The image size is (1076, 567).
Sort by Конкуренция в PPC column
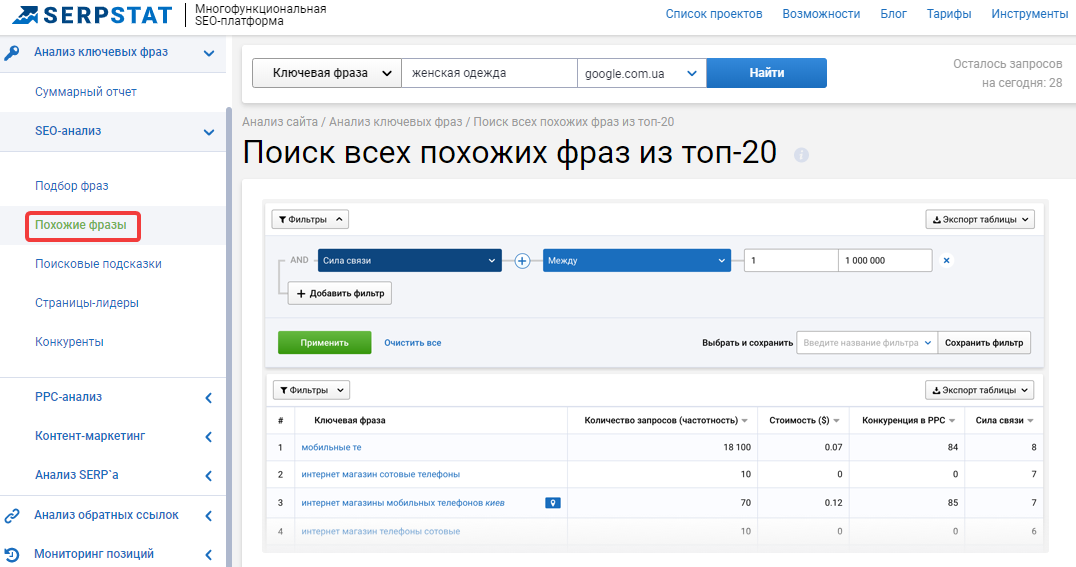pos(909,421)
